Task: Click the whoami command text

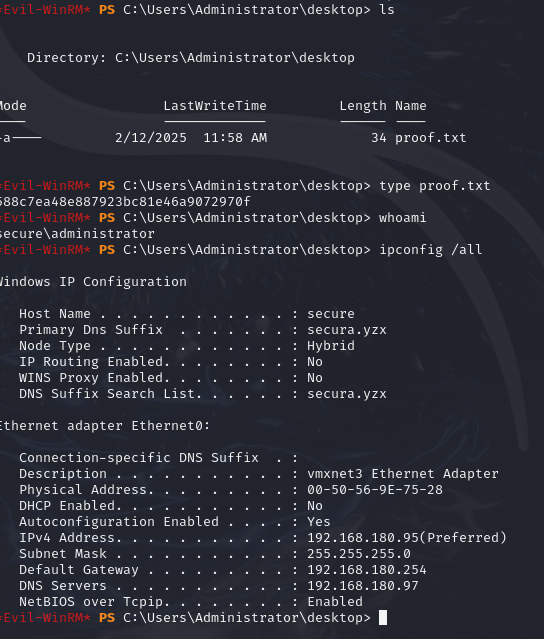Action: pyautogui.click(x=403, y=218)
